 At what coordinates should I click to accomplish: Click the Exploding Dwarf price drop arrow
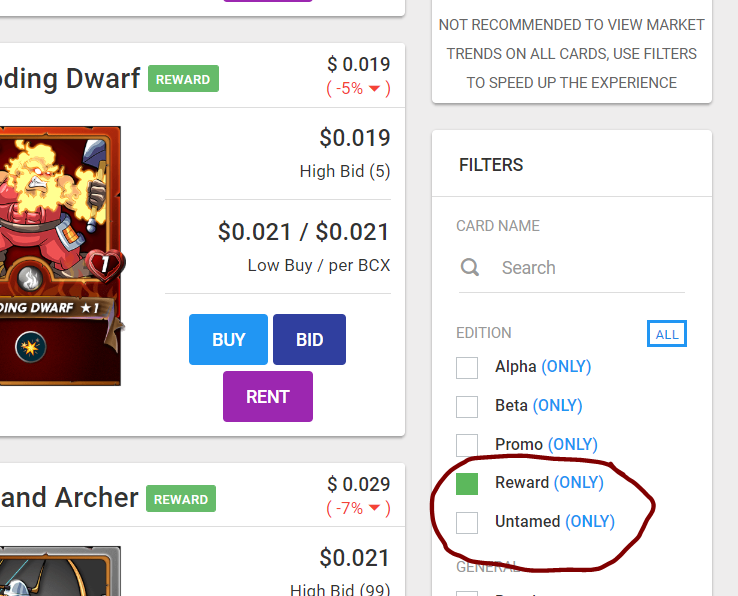pyautogui.click(x=374, y=89)
